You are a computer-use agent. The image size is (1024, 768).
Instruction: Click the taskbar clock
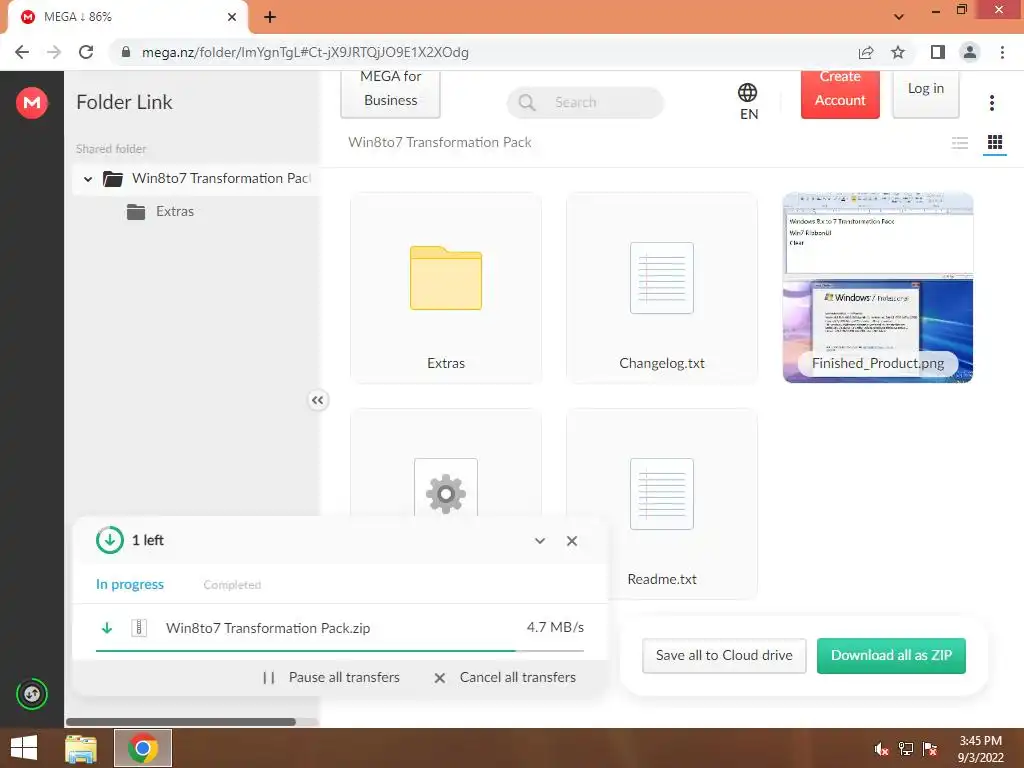[980, 749]
